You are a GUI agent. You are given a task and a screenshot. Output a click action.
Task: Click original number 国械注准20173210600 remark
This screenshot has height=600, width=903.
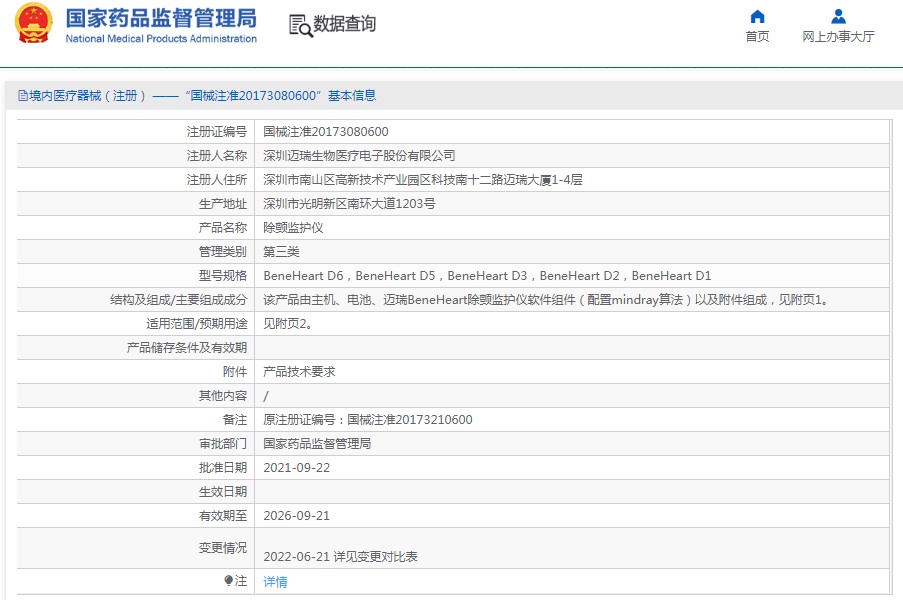click(x=368, y=420)
